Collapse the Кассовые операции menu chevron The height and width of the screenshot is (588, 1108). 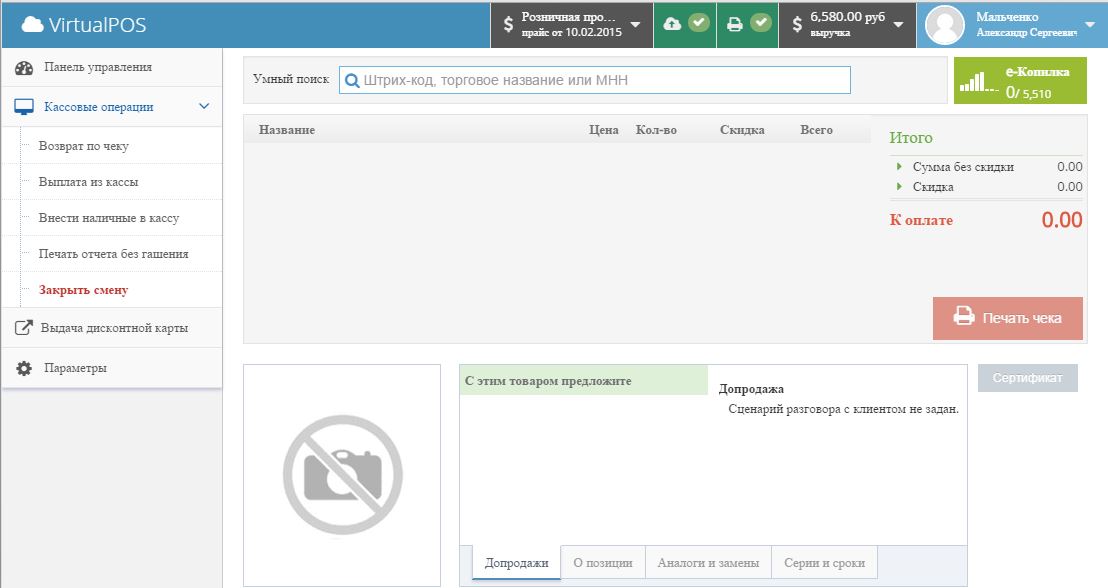[x=204, y=105]
